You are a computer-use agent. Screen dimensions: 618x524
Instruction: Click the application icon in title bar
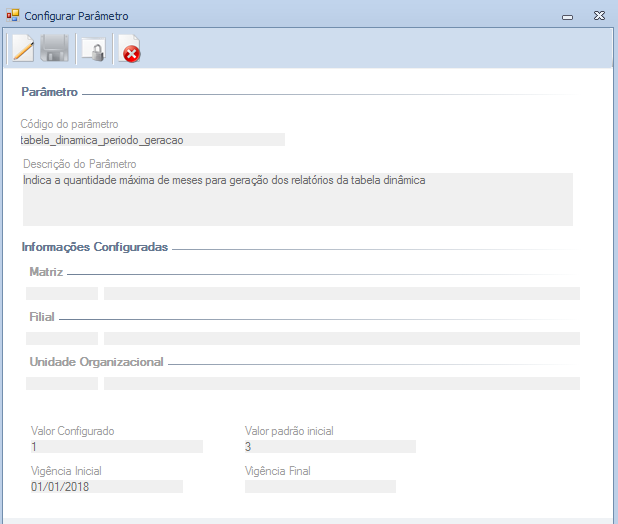pos(12,16)
